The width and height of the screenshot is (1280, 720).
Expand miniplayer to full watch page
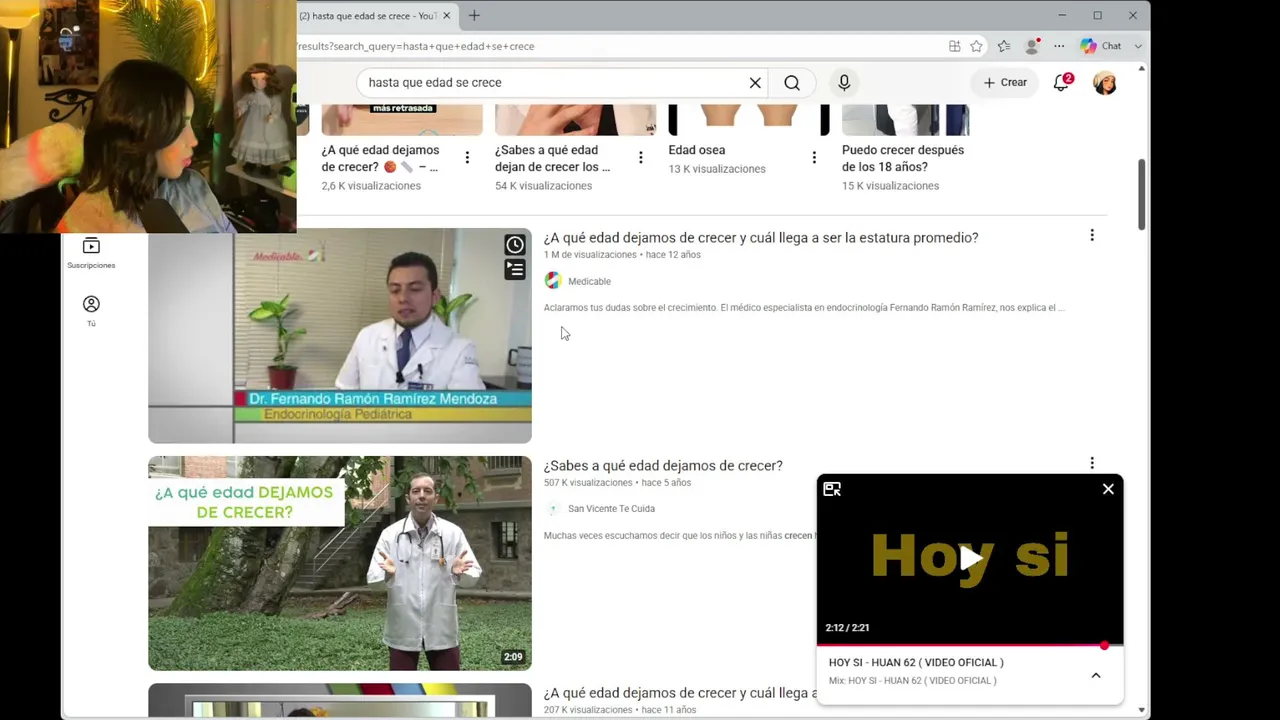point(832,489)
